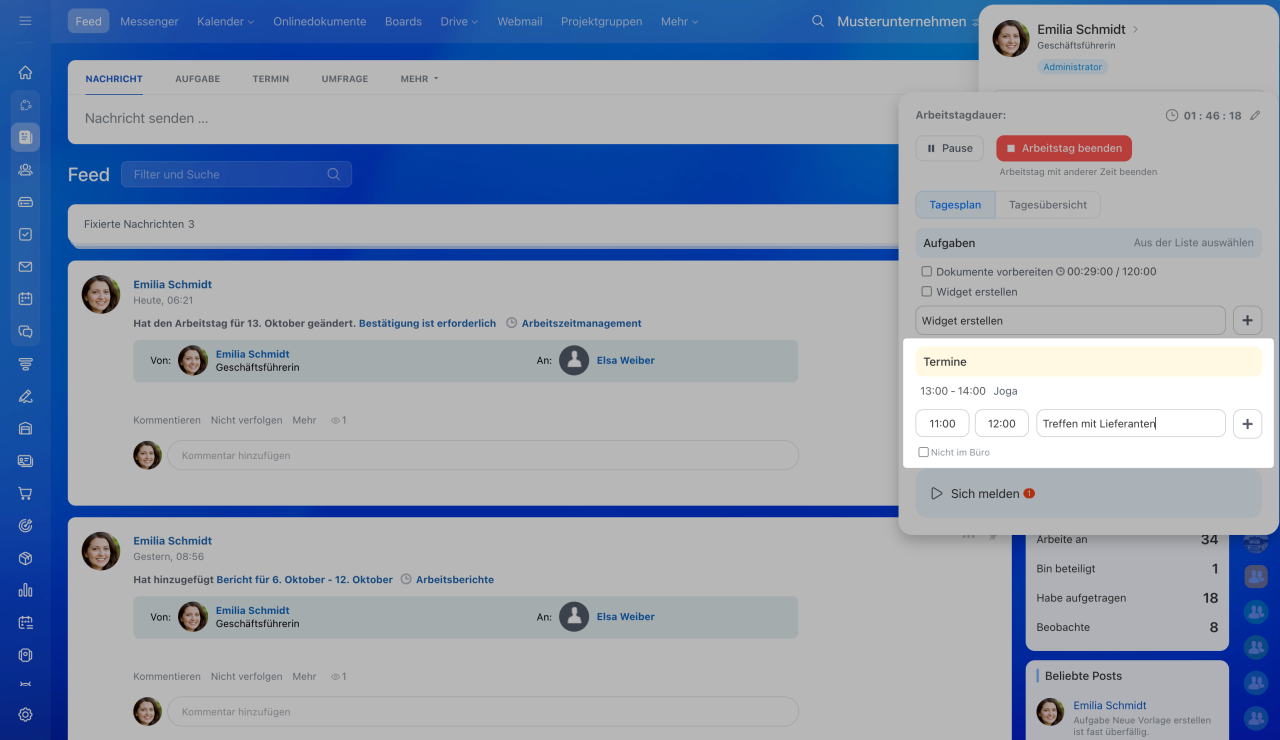Click the hamburger menu icon at top left

25,21
